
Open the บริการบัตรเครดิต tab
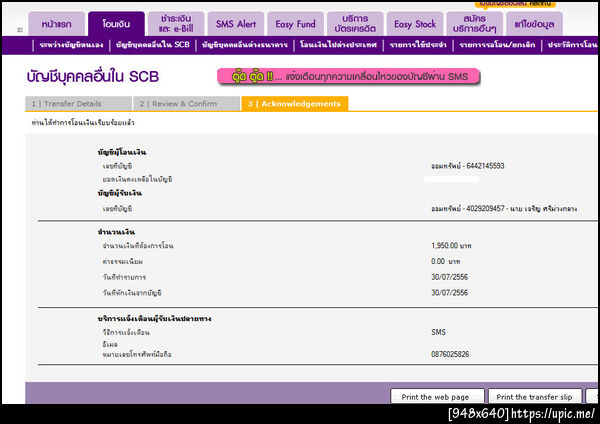click(355, 24)
